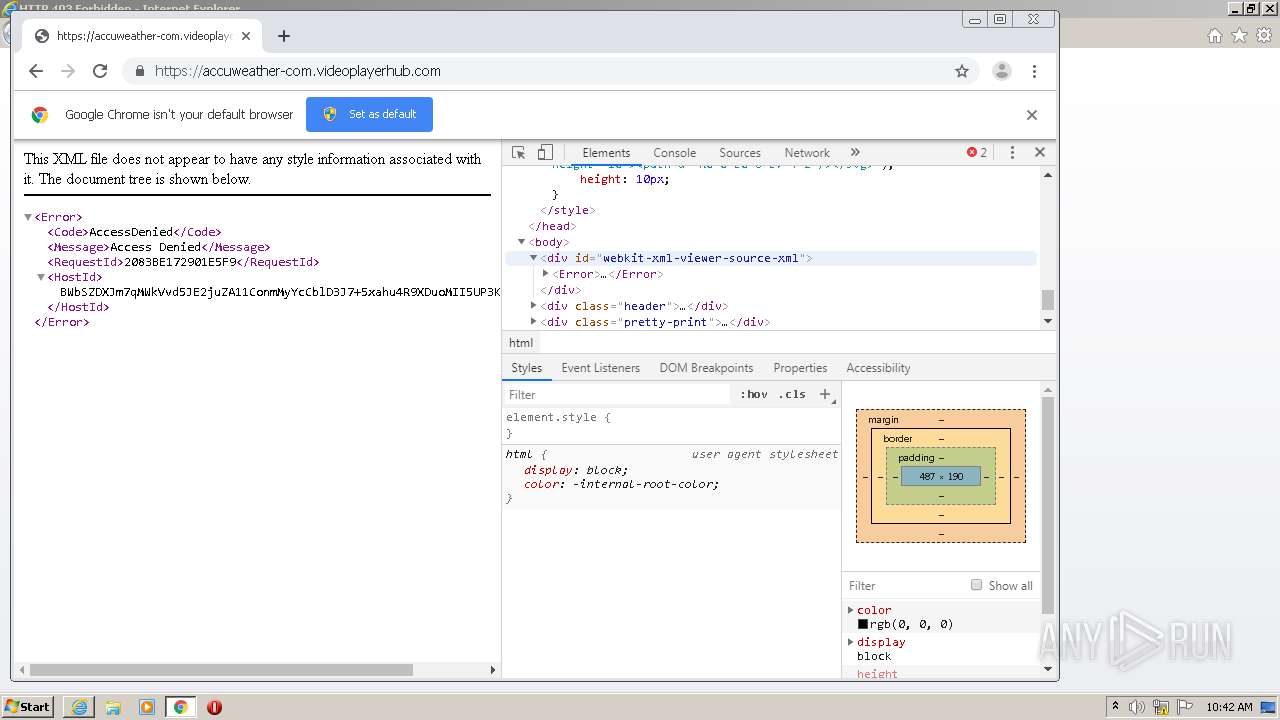Viewport: 1280px width, 720px height.
Task: Click the Styles filter input
Action: coord(618,395)
